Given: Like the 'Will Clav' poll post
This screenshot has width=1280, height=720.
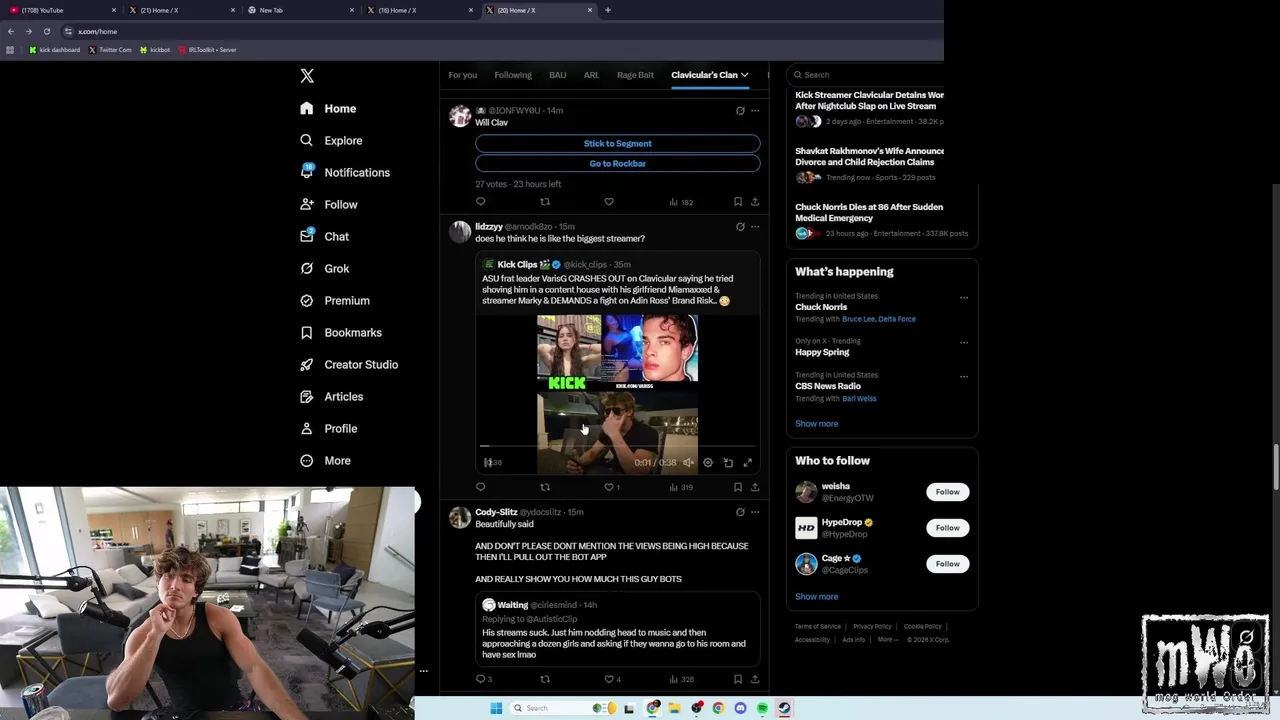Looking at the screenshot, I should click(609, 202).
